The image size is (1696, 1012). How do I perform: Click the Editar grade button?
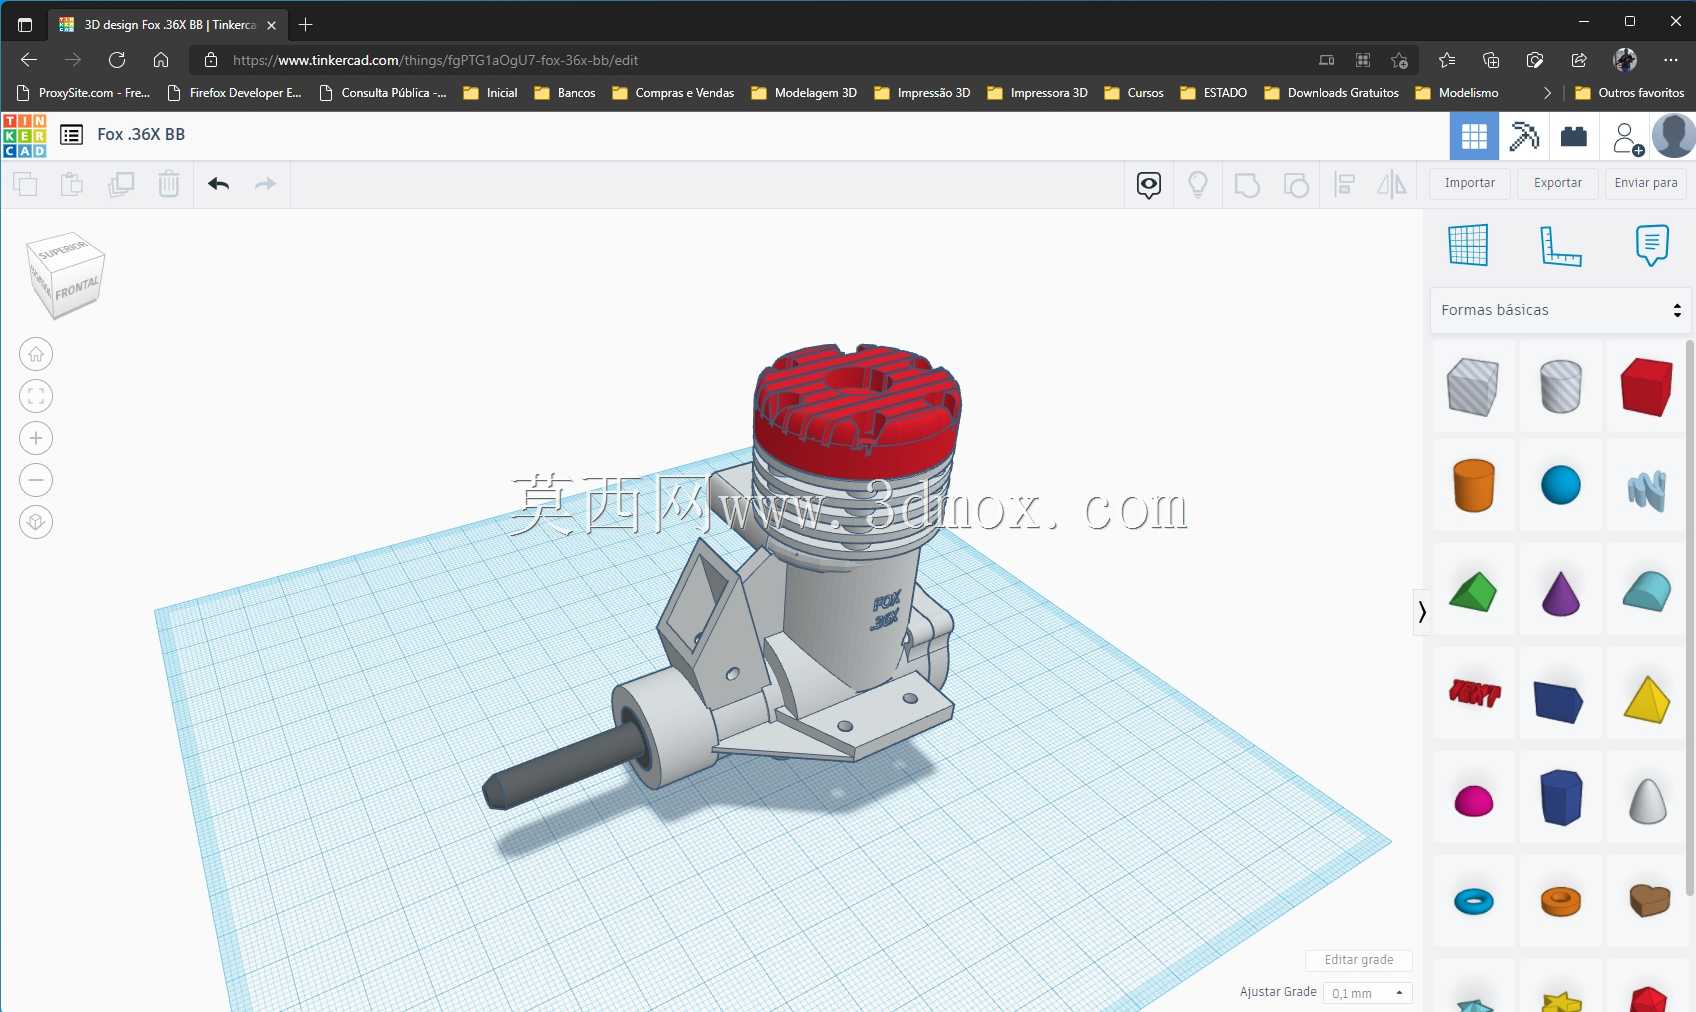click(x=1359, y=960)
